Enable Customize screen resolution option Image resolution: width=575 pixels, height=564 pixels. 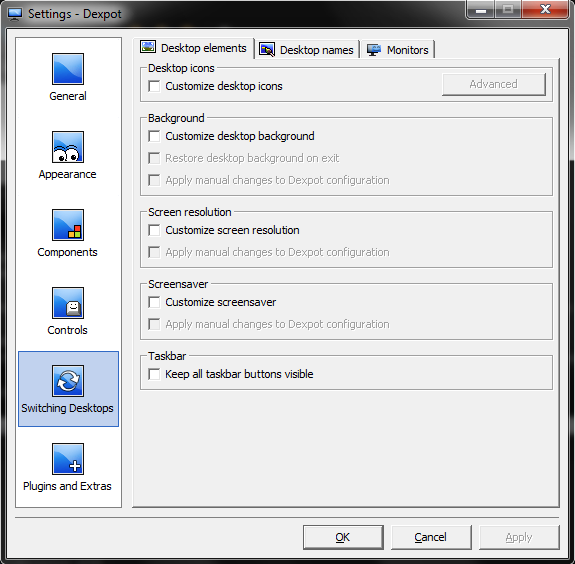[154, 230]
